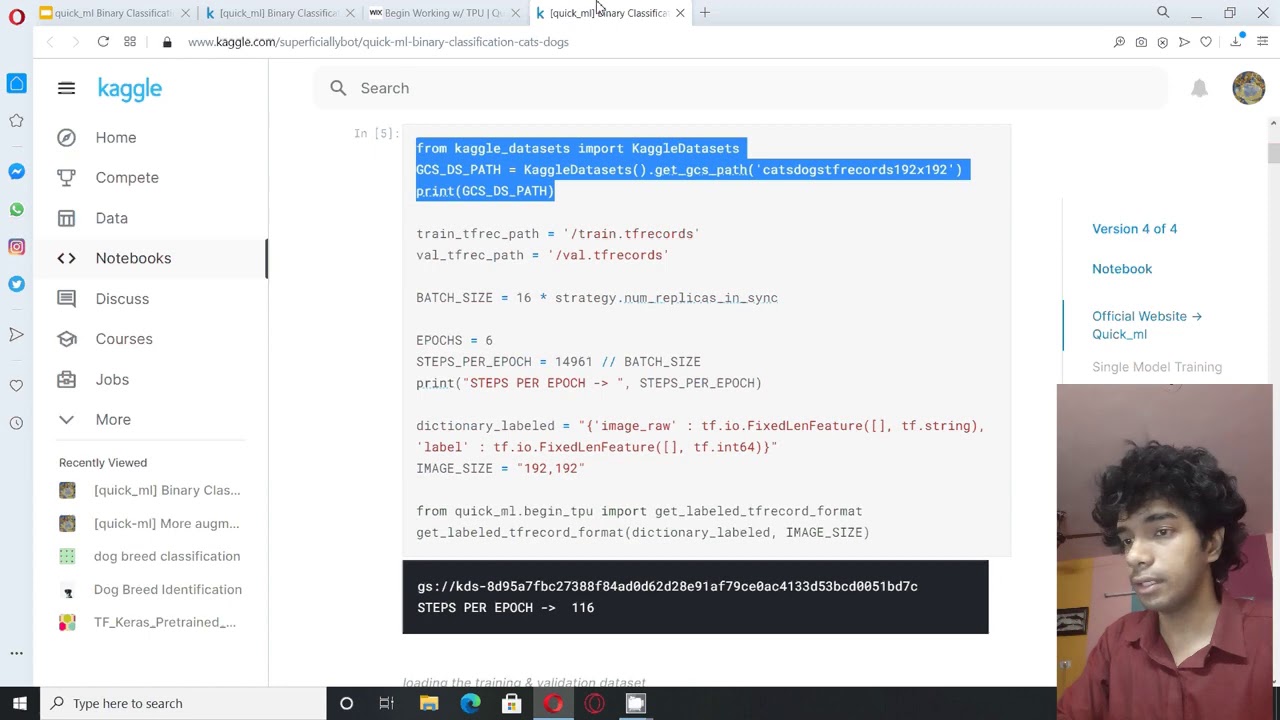Open WhatsApp in Opera sidebar
Image resolution: width=1280 pixels, height=720 pixels.
pos(16,210)
